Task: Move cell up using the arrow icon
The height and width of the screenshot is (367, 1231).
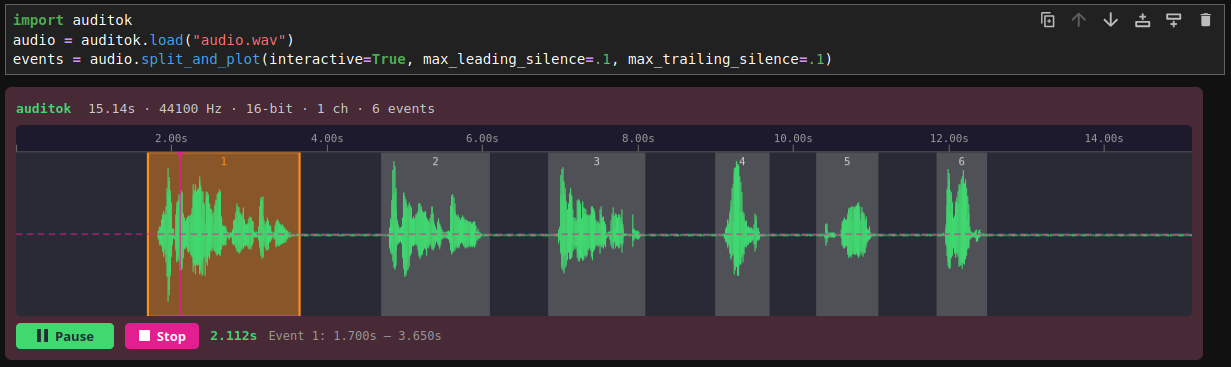Action: click(1079, 20)
